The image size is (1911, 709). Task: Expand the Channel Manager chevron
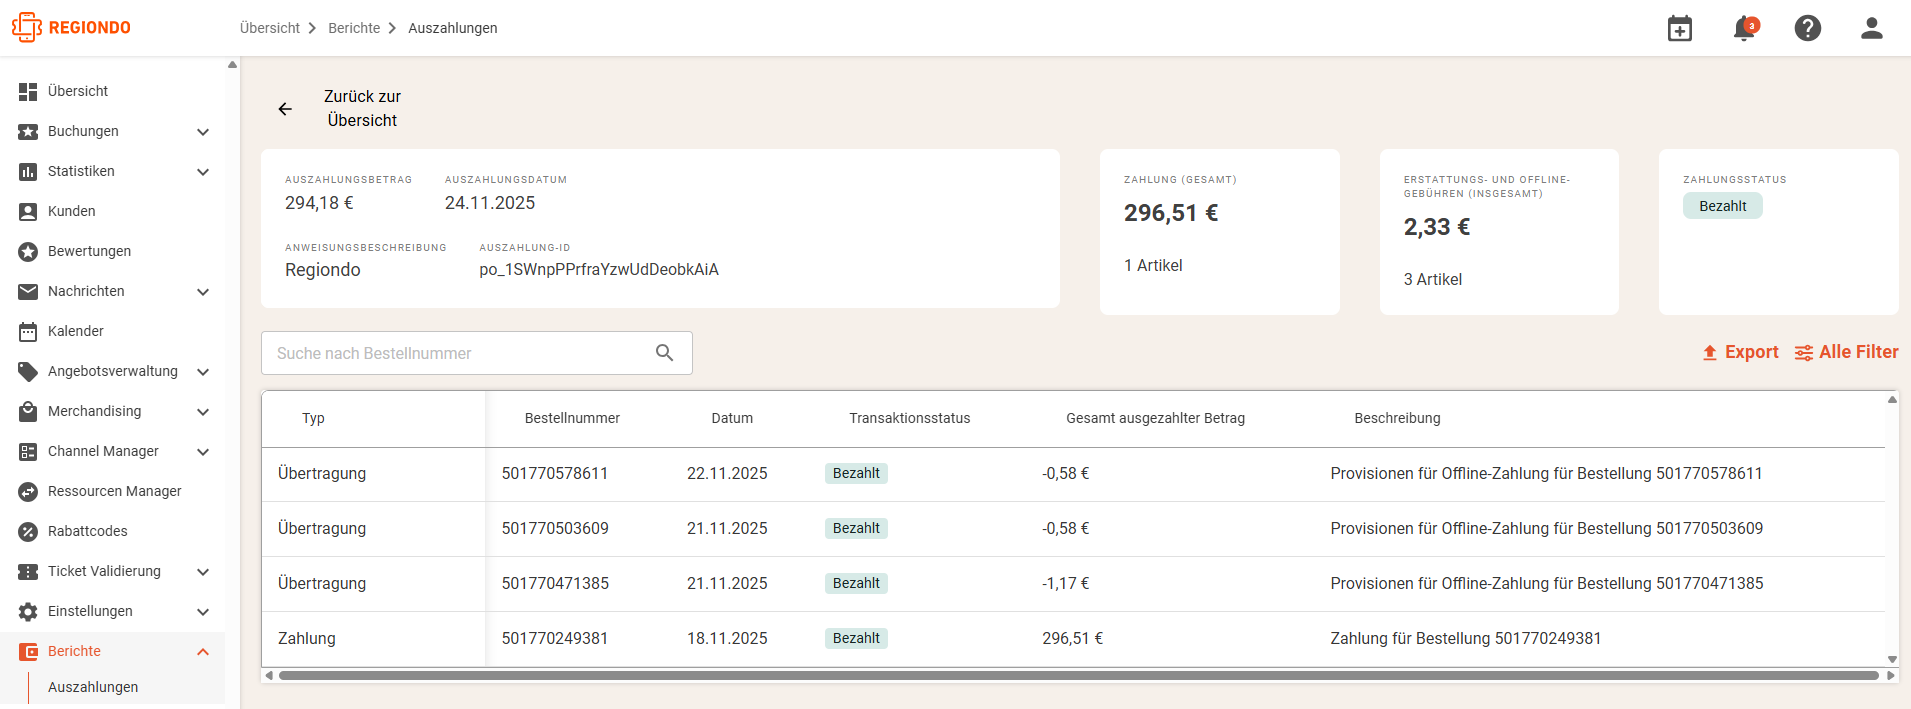[203, 452]
